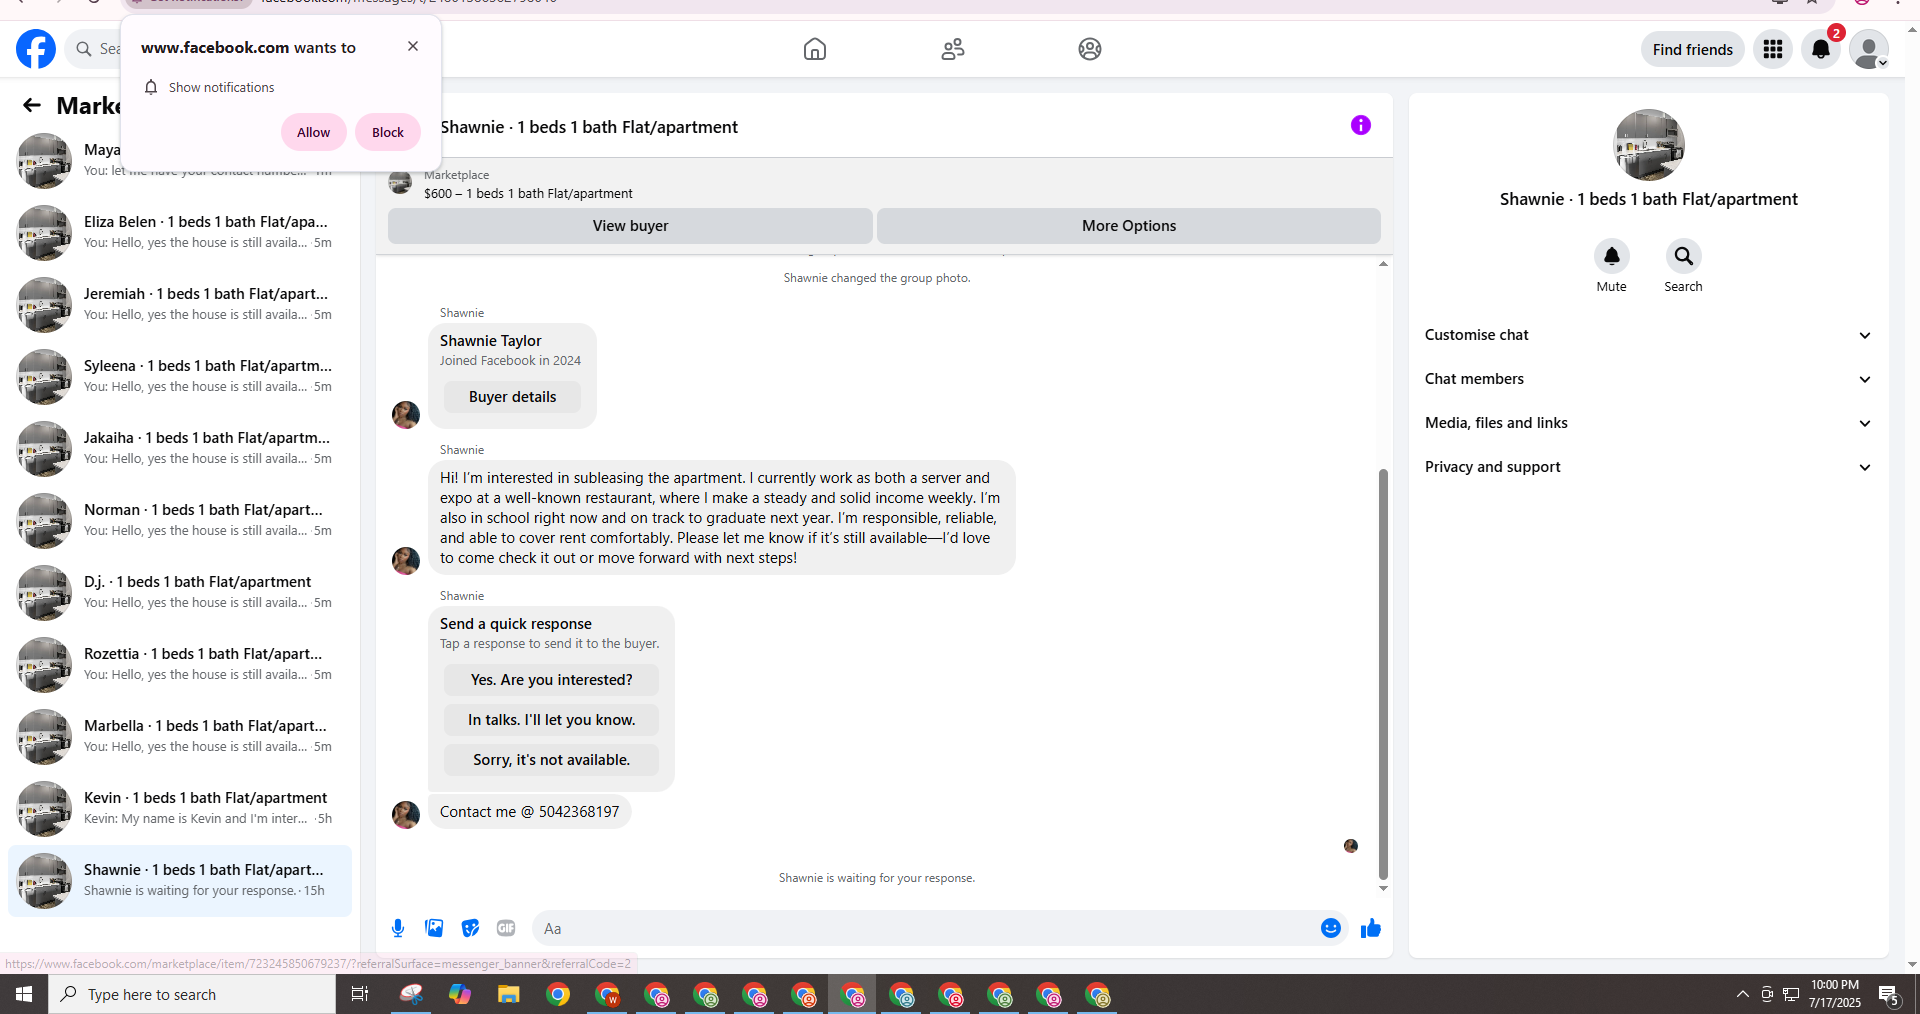Image resolution: width=1920 pixels, height=1014 pixels.
Task: Send quick response "Yes. Are you interested?"
Action: pyautogui.click(x=552, y=680)
